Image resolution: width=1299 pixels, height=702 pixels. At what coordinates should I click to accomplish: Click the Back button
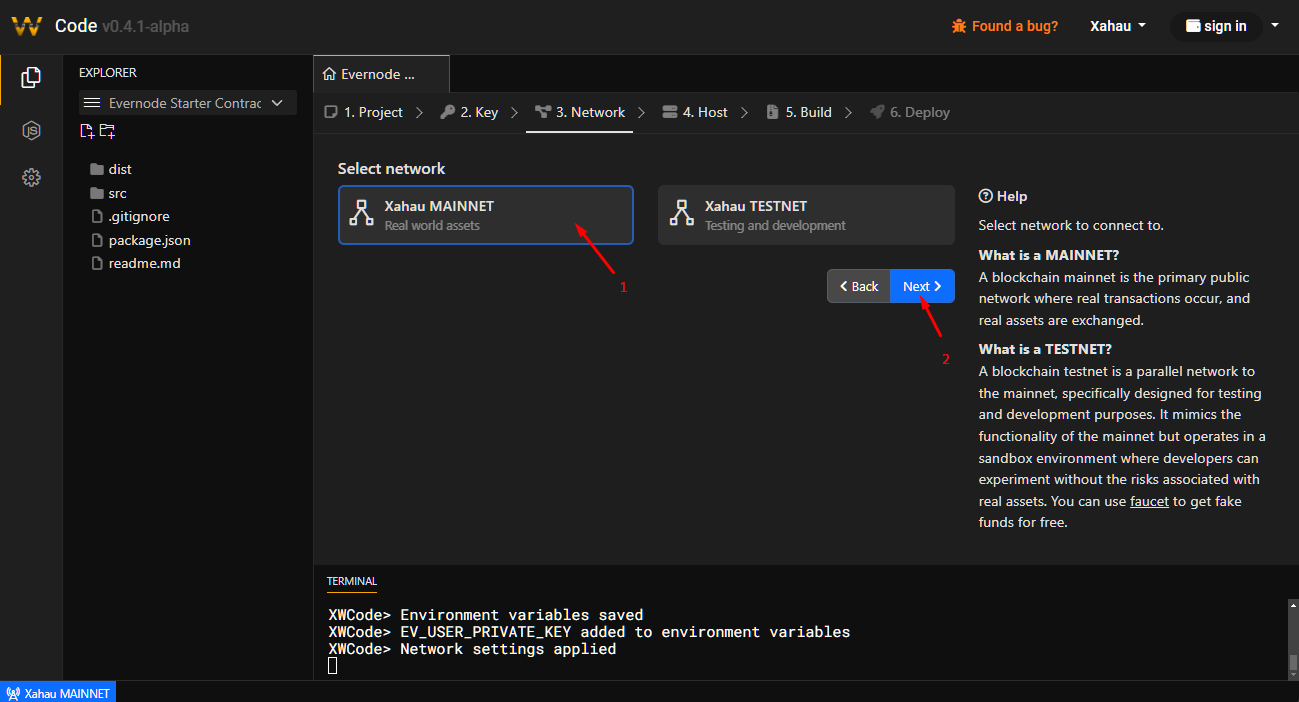click(x=859, y=286)
